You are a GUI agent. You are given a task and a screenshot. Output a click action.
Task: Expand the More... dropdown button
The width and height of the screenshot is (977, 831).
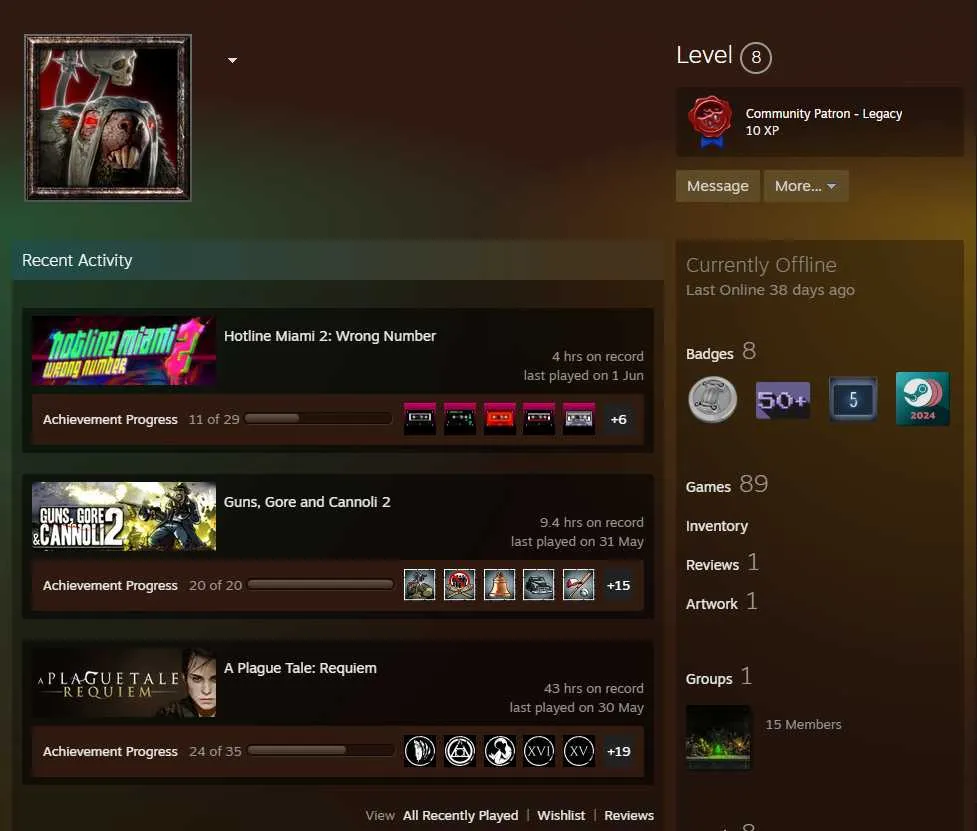806,186
